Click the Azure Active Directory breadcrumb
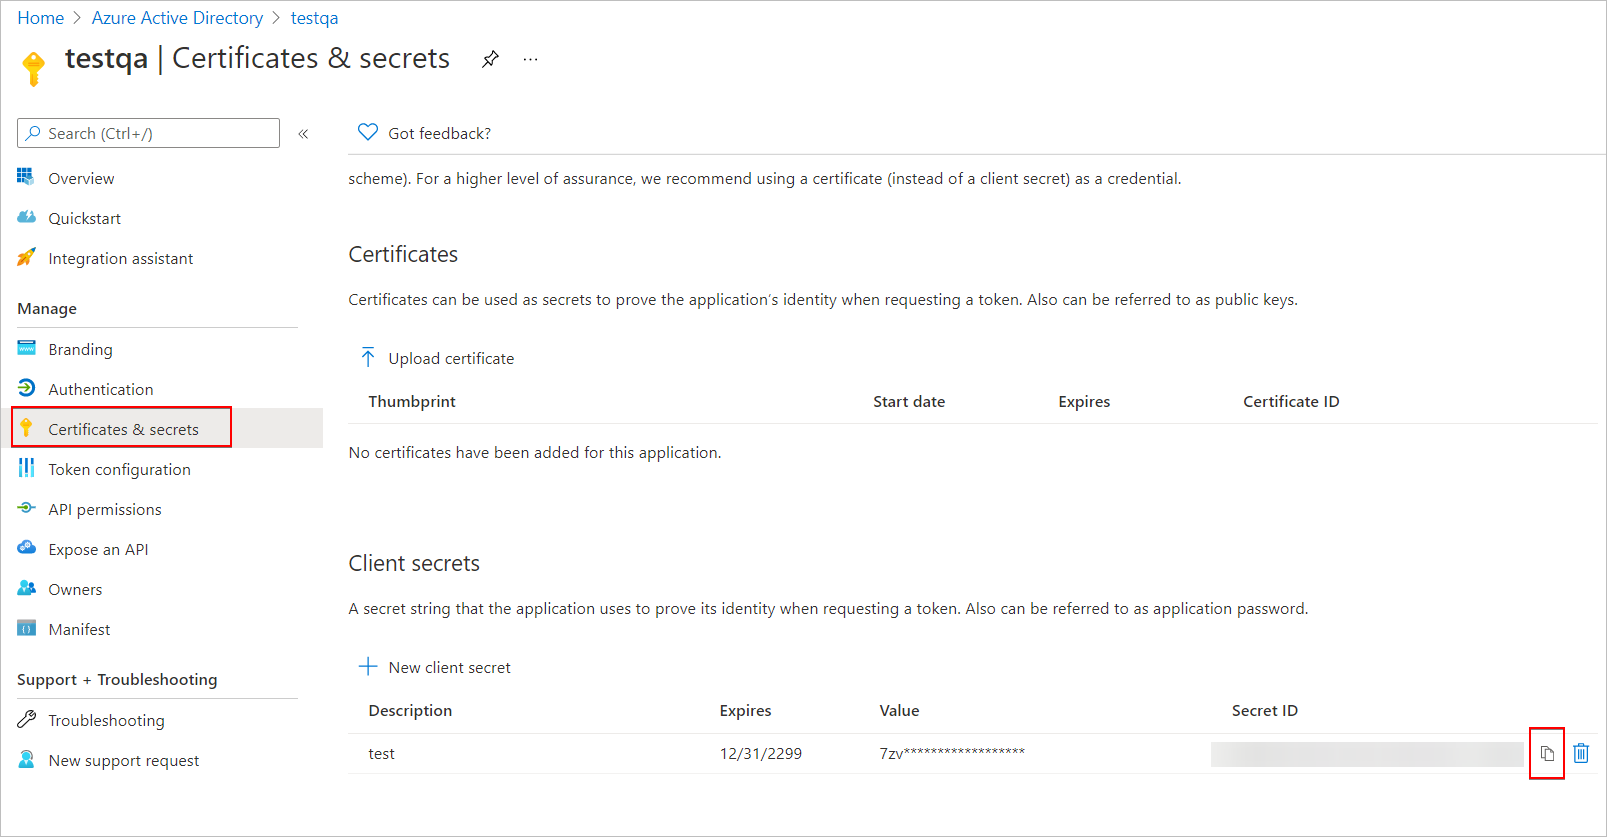Screen dimensions: 1607x837 177,18
